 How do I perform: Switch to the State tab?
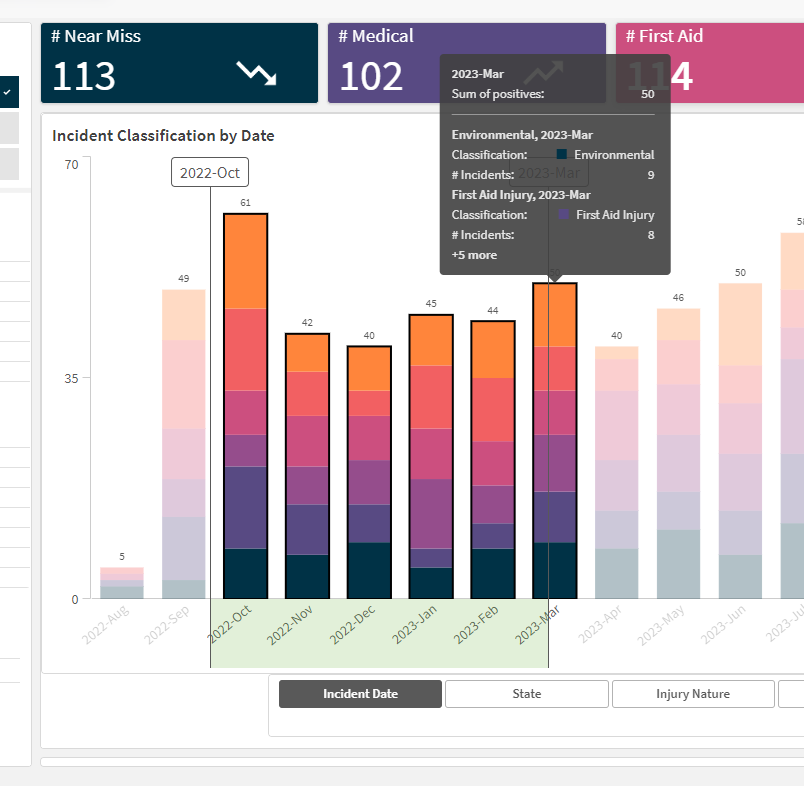click(x=527, y=694)
